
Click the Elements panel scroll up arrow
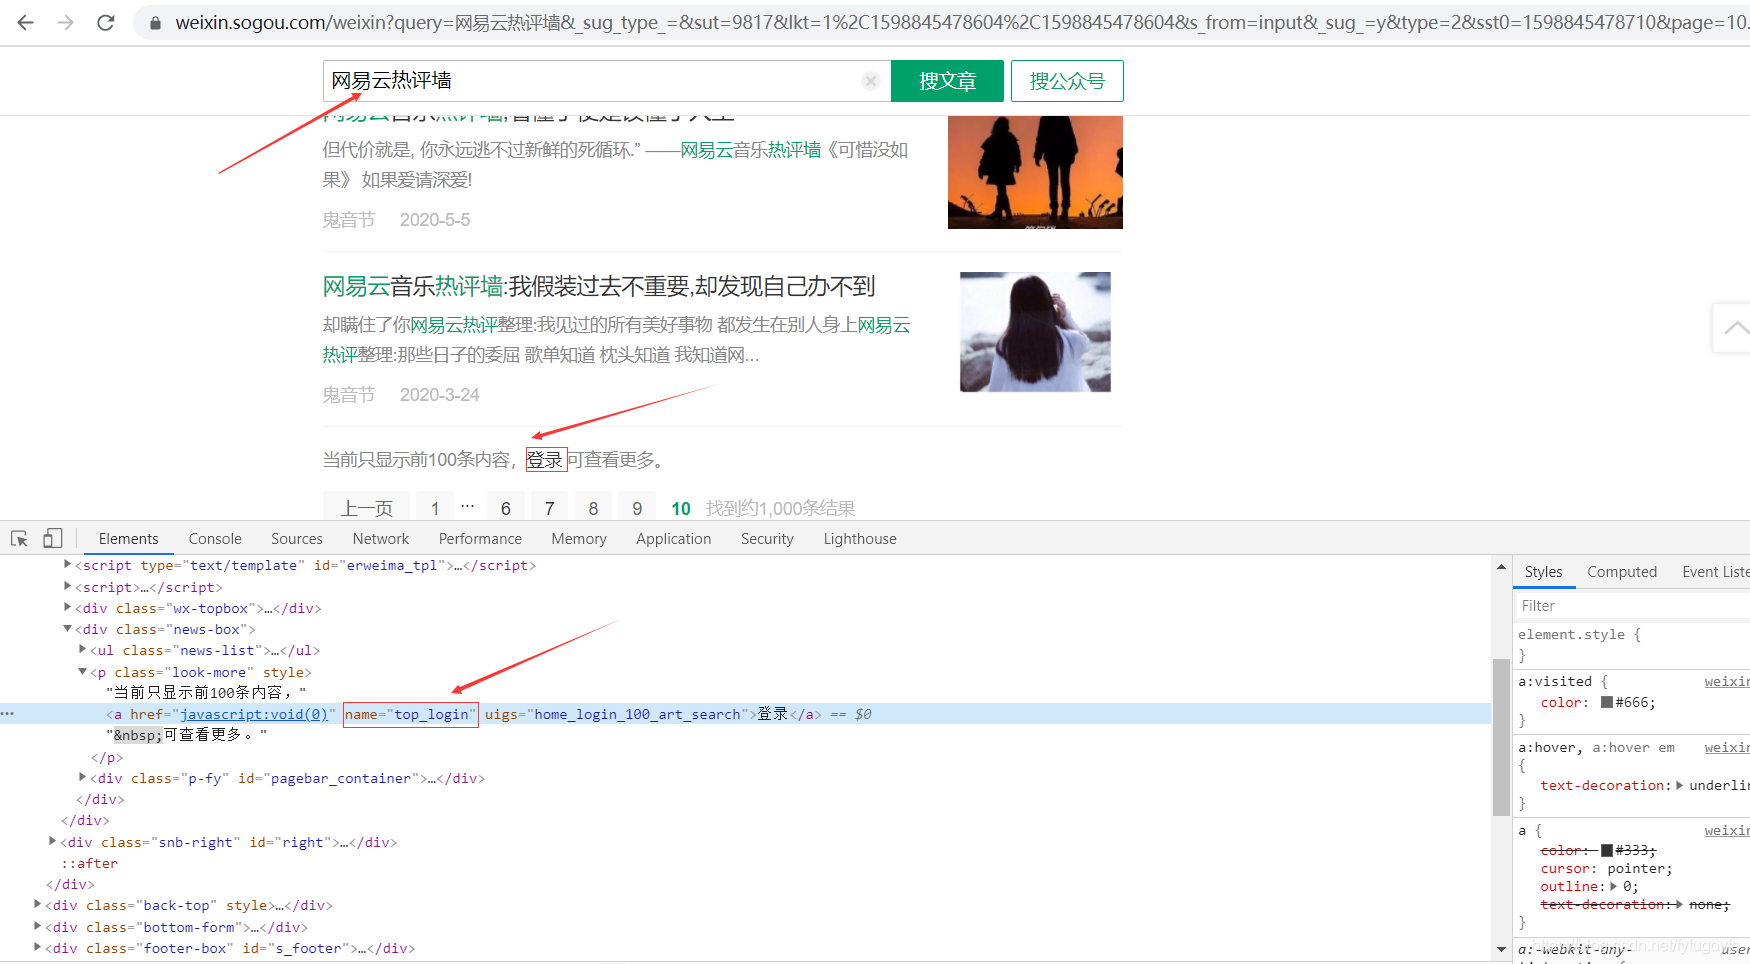tap(1501, 567)
